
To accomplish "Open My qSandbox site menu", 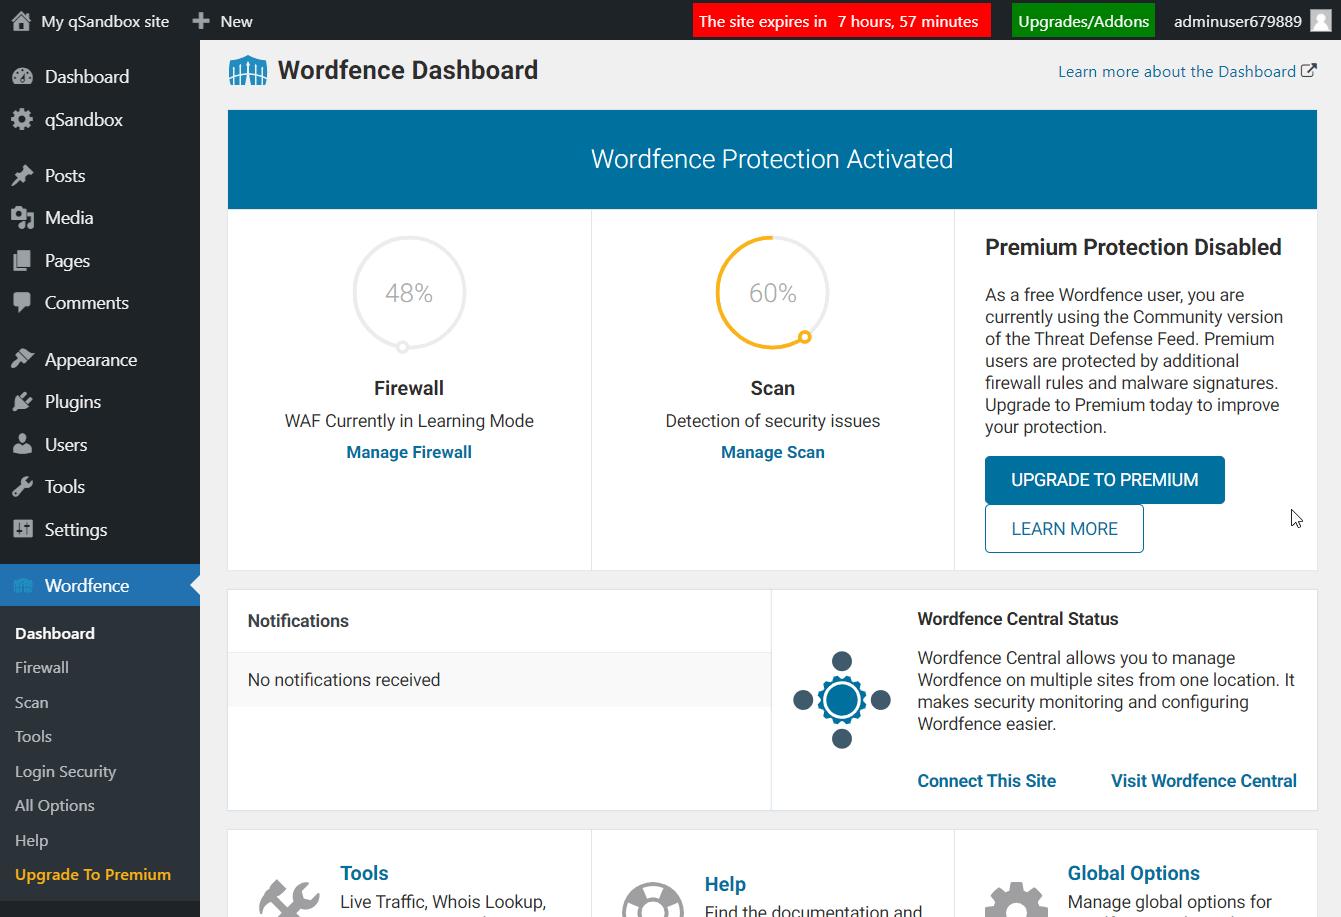I will coord(90,21).
